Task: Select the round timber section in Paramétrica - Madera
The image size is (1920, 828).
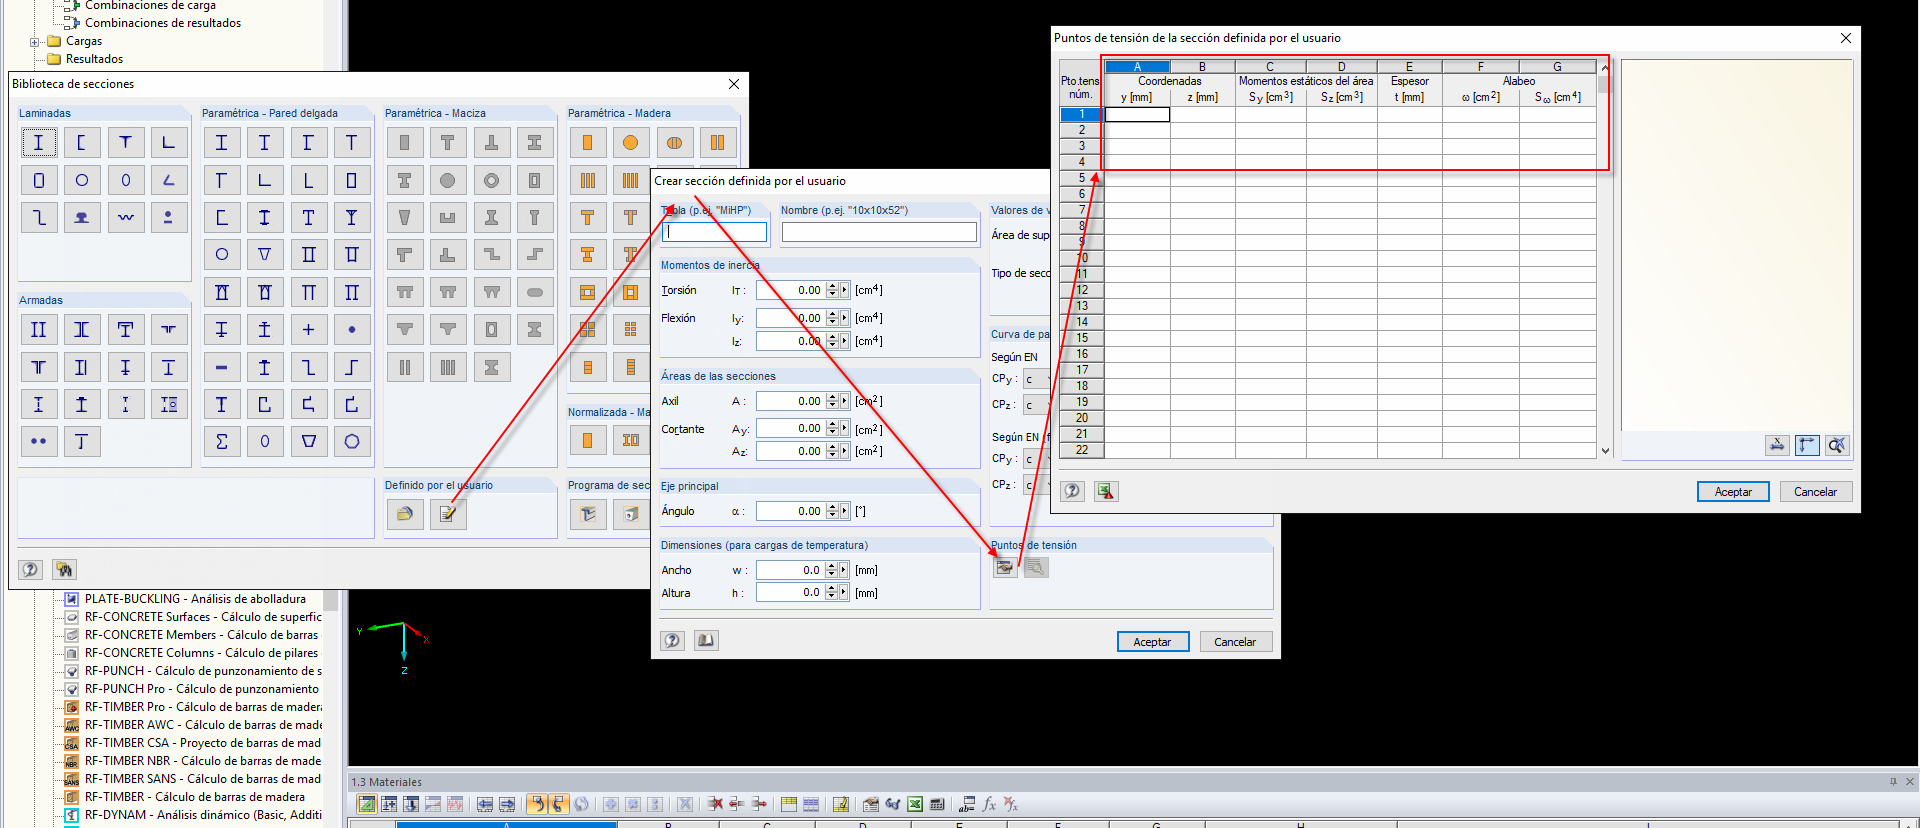Action: (631, 143)
